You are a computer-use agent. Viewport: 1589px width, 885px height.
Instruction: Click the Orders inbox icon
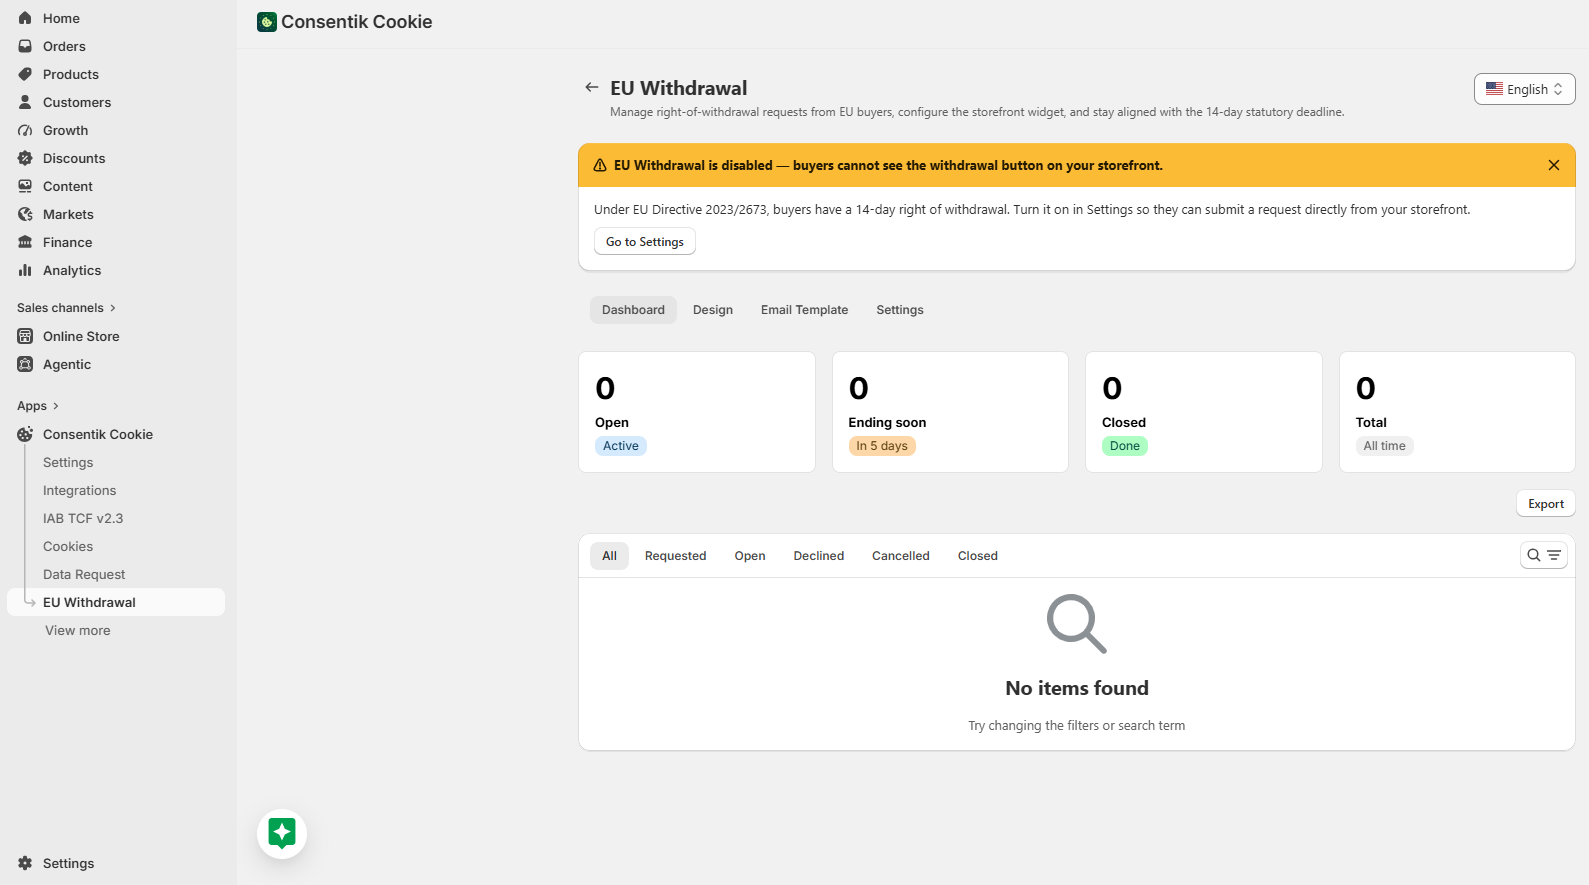tap(25, 46)
